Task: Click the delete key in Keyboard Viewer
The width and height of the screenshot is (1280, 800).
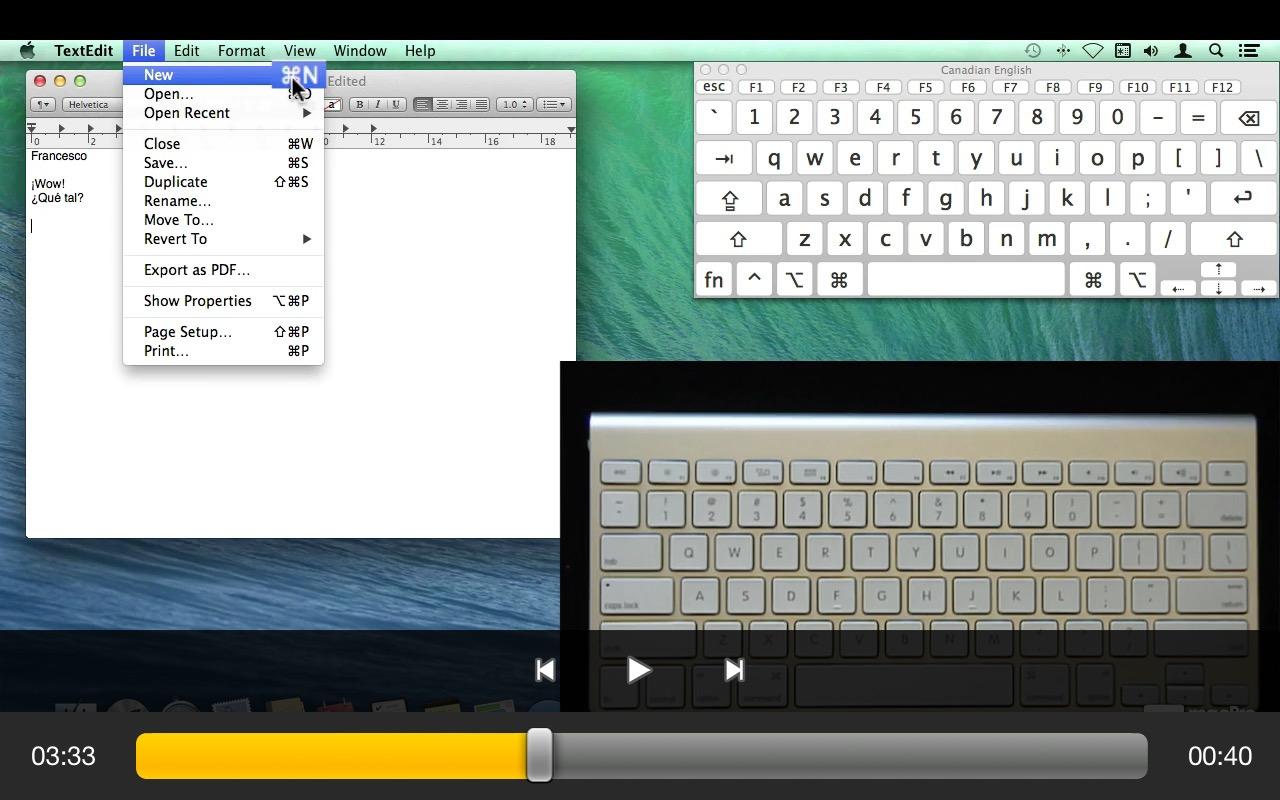Action: click(1248, 118)
